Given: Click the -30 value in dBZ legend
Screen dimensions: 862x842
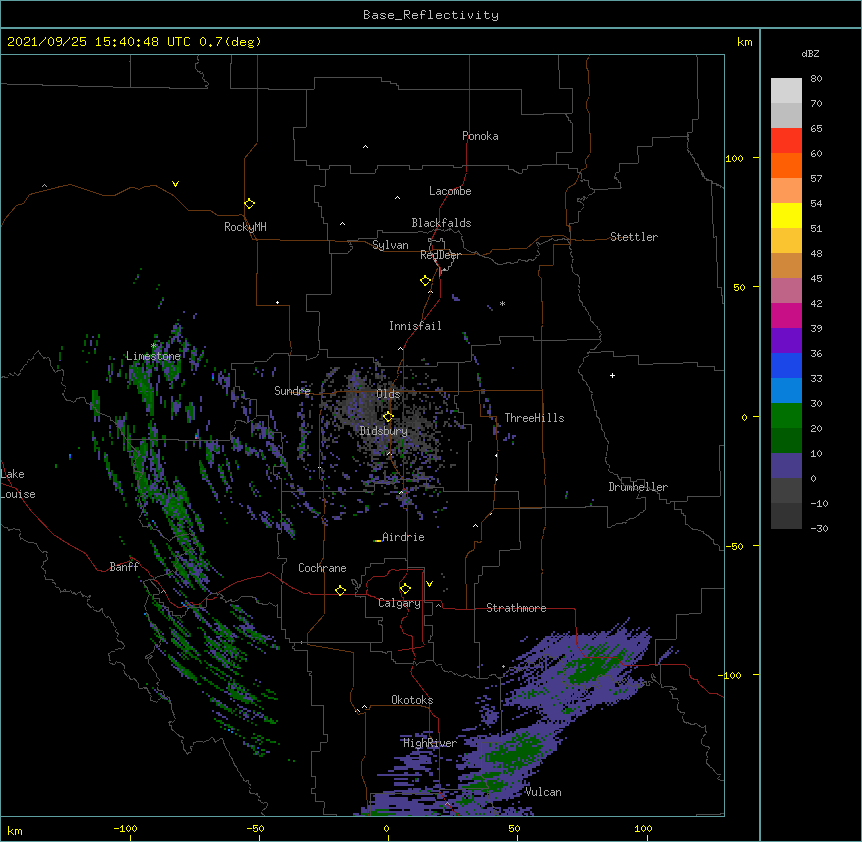Looking at the screenshot, I should 819,528.
